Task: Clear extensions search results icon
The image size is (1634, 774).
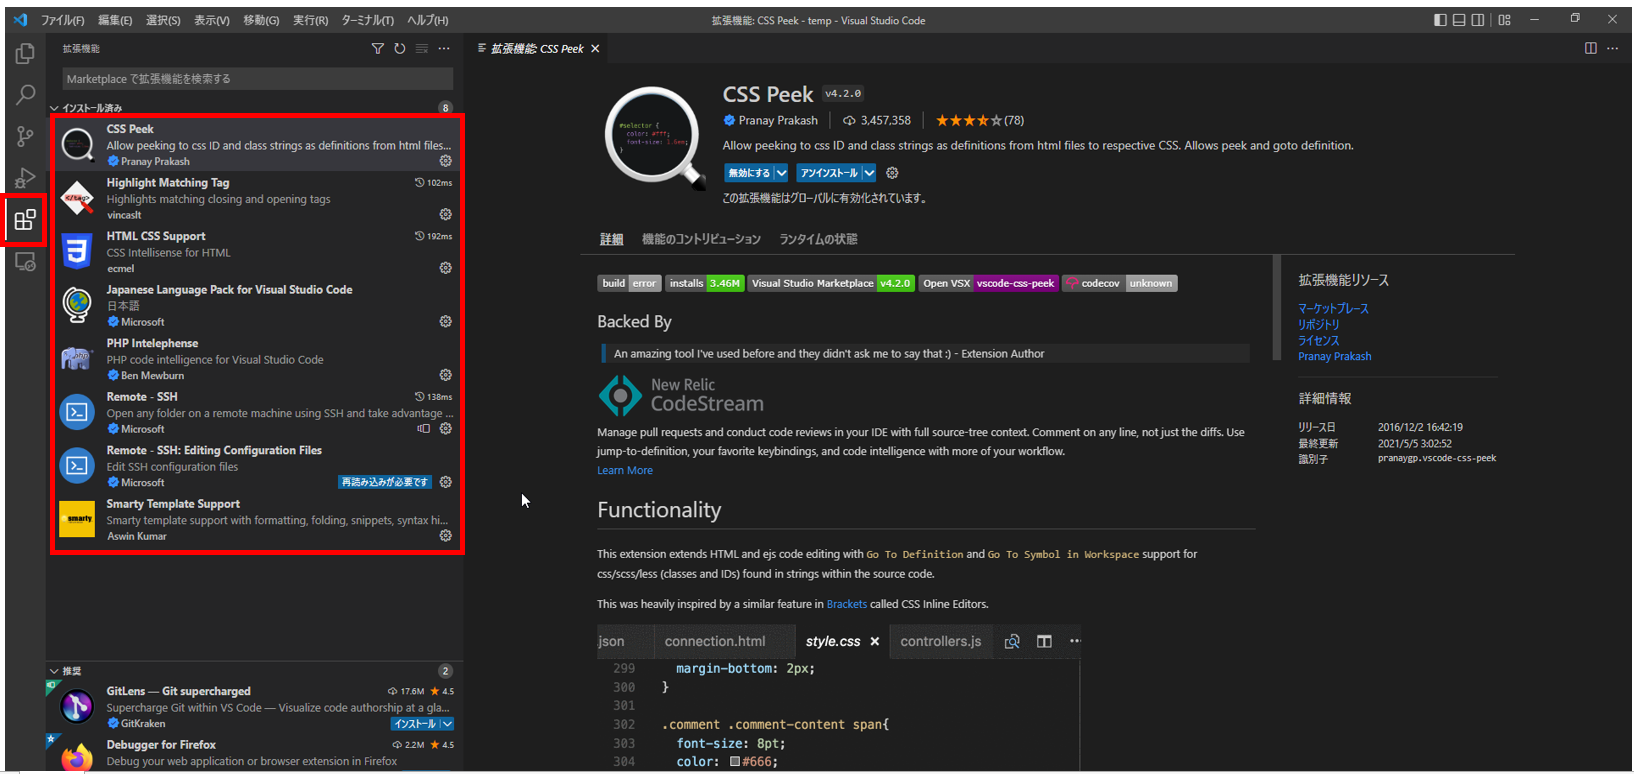Action: [x=422, y=49]
